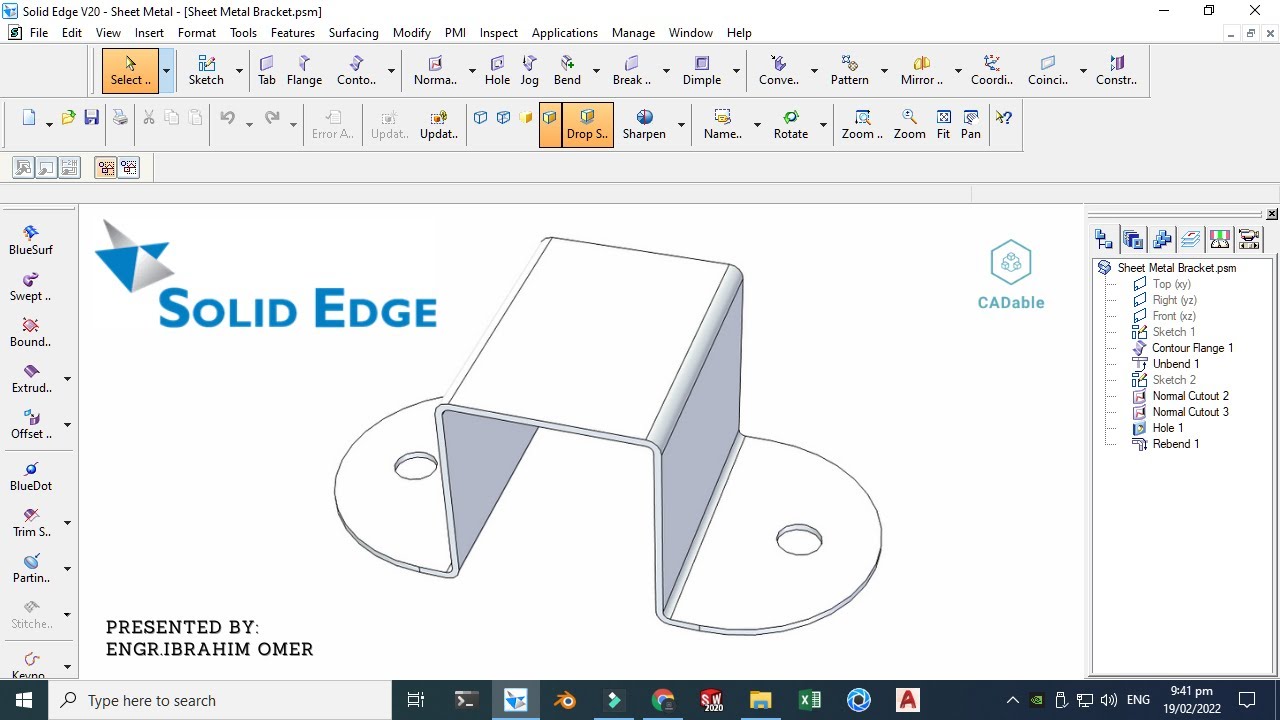Expand the Bend tool dropdown arrow
Screen dimensions: 1280x720
point(596,71)
